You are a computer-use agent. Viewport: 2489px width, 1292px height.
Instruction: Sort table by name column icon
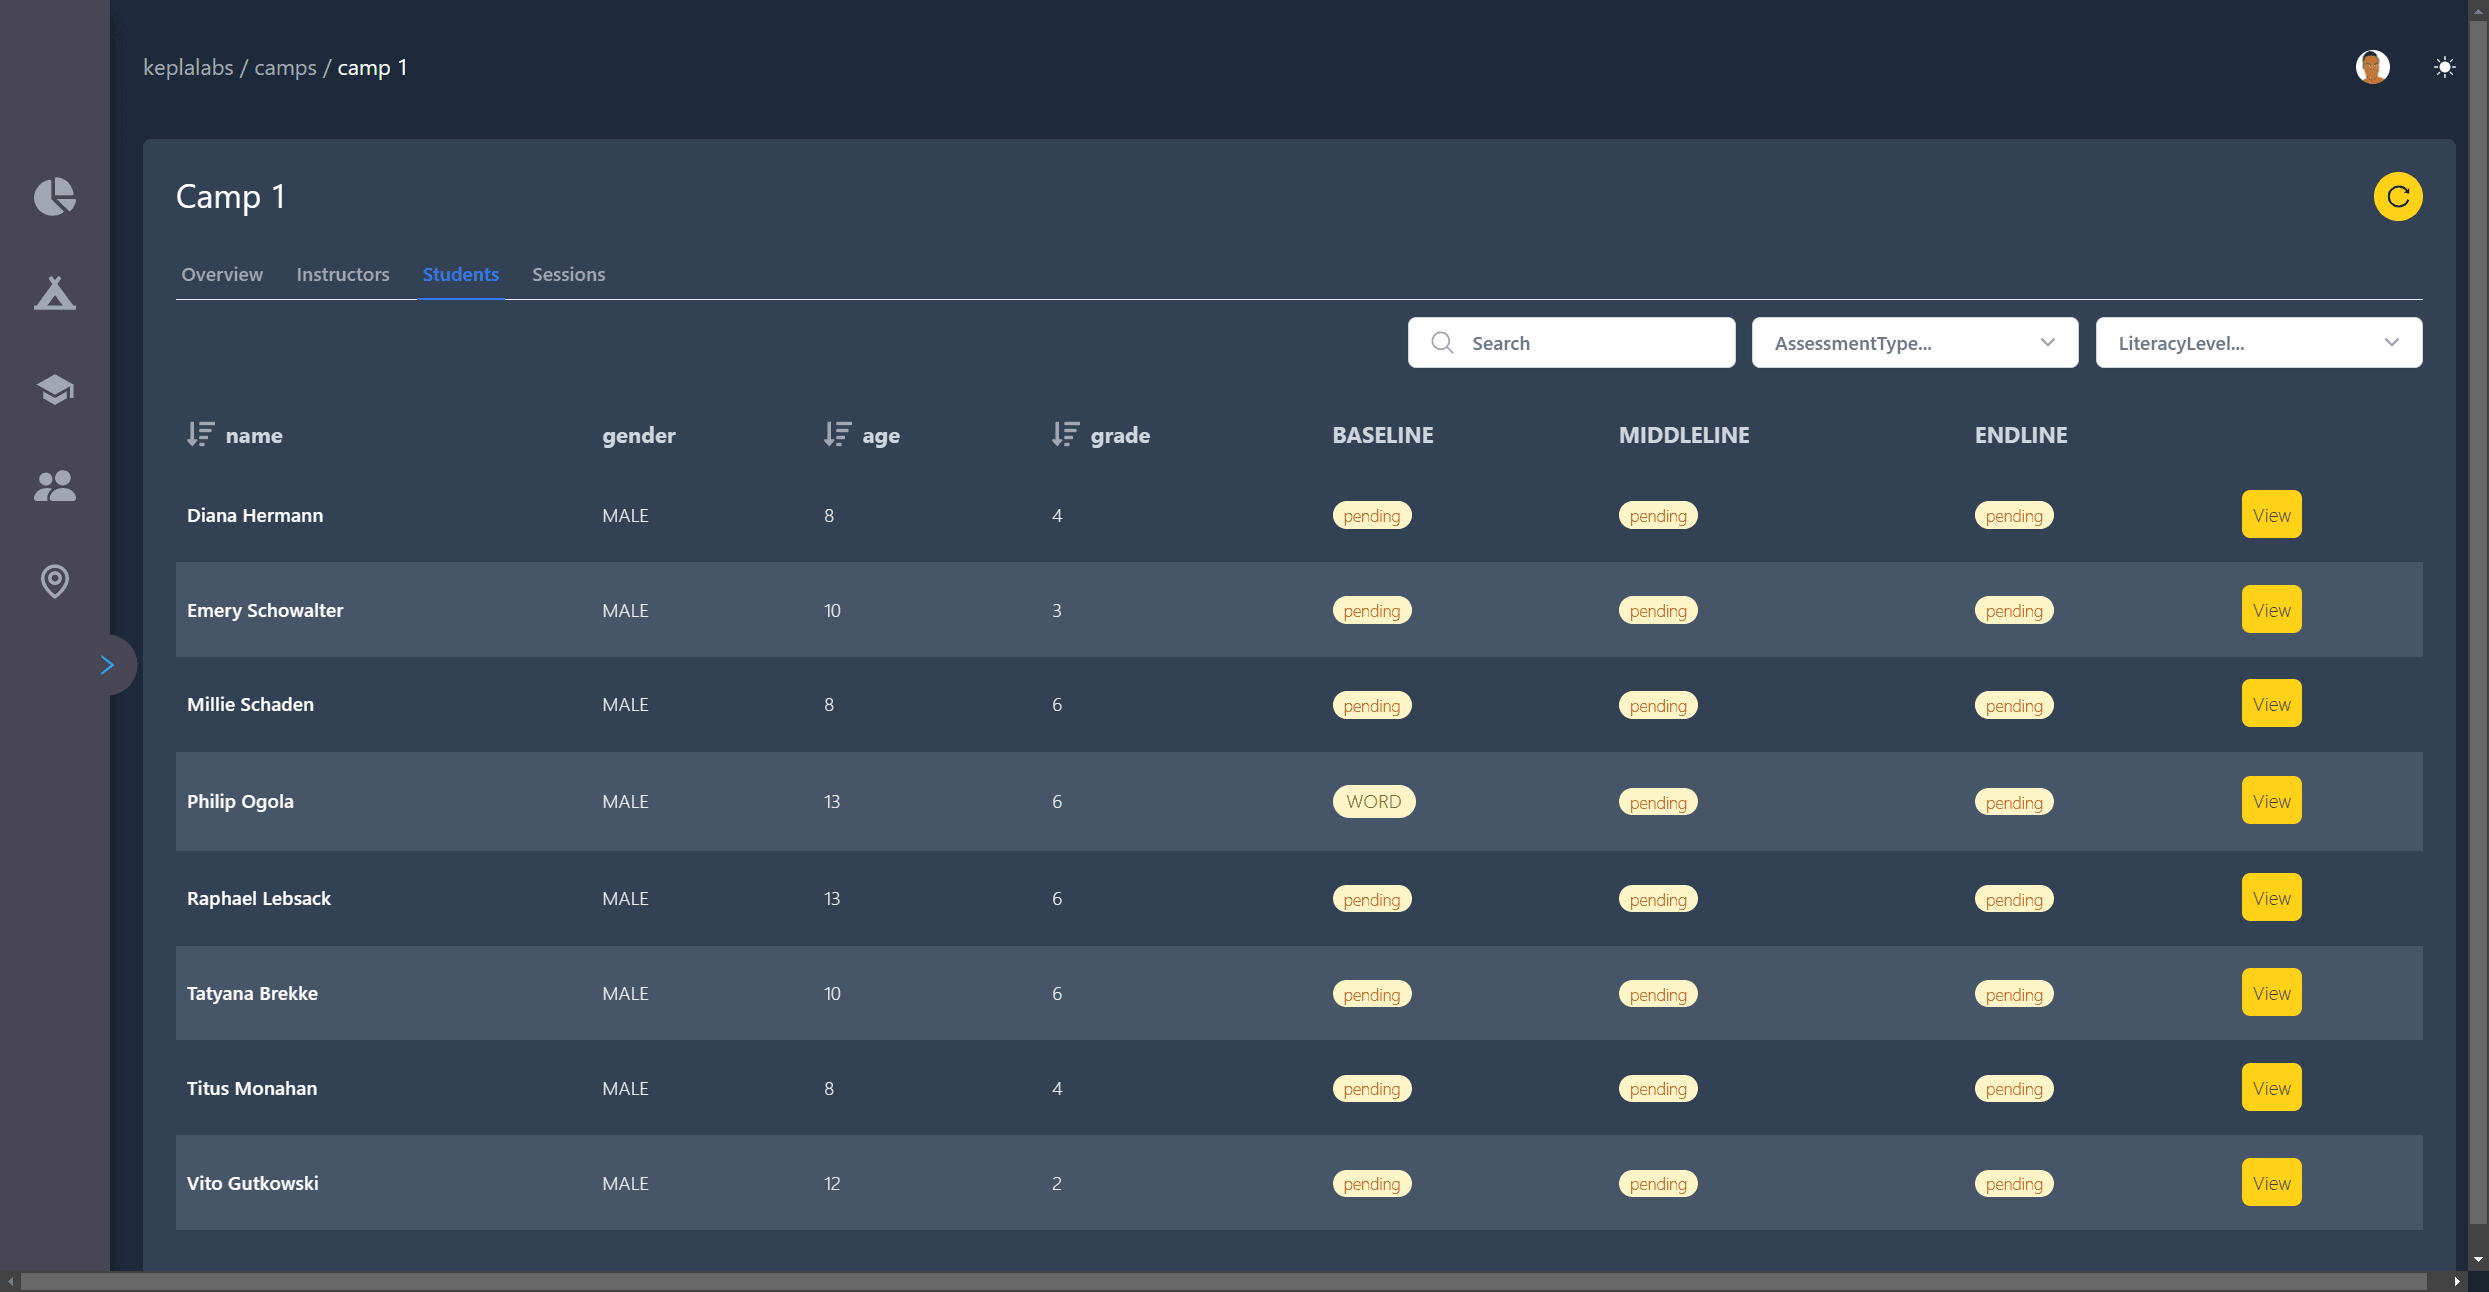200,434
